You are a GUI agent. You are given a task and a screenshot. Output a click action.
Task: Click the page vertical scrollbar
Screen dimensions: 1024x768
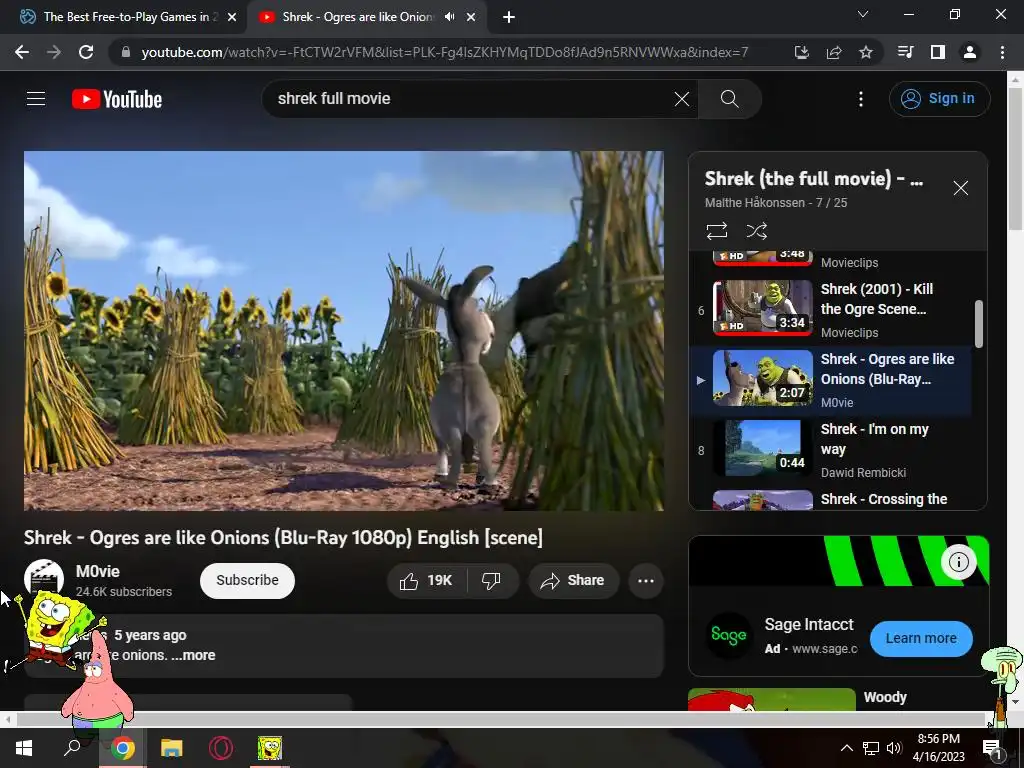point(1015,159)
